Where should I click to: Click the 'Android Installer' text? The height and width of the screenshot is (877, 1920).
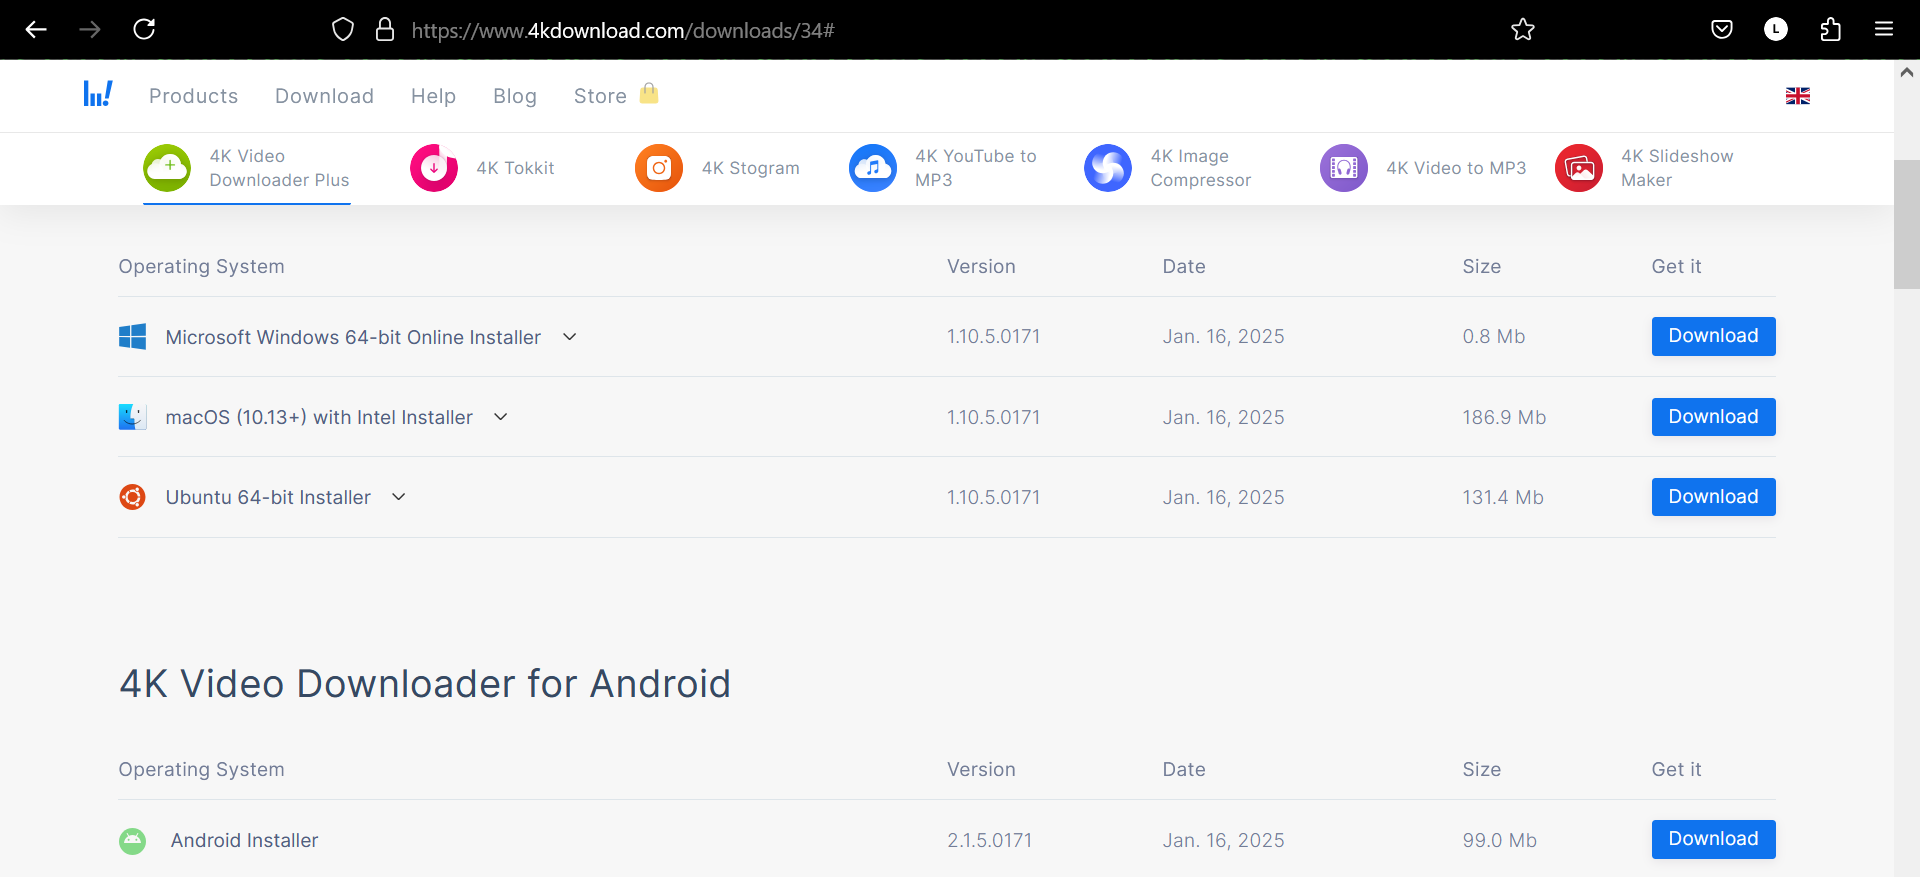point(244,841)
